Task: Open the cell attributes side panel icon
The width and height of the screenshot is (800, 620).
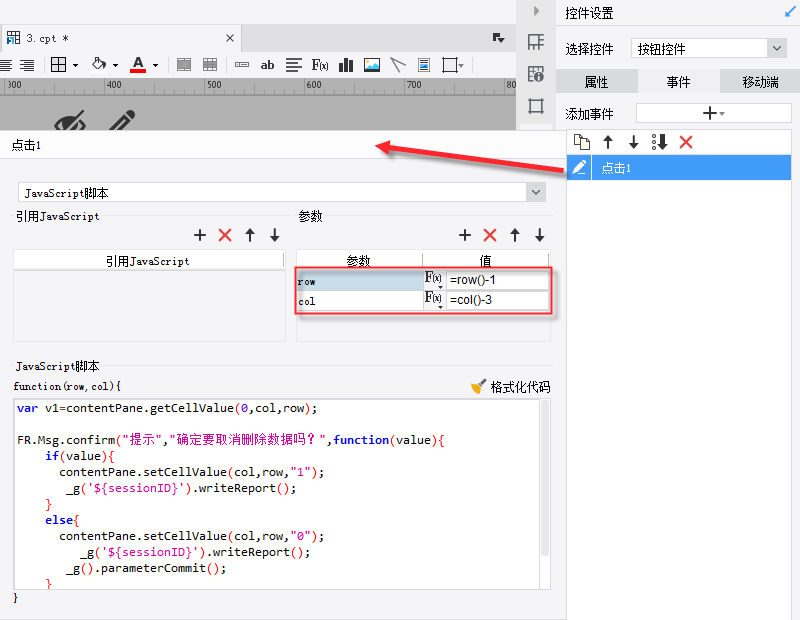Action: 536,74
